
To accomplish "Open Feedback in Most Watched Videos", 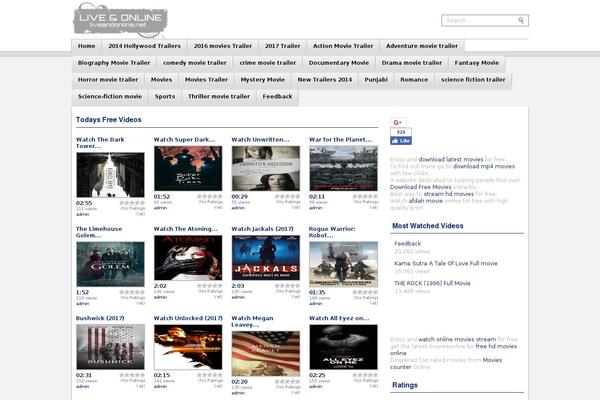I will 407,243.
